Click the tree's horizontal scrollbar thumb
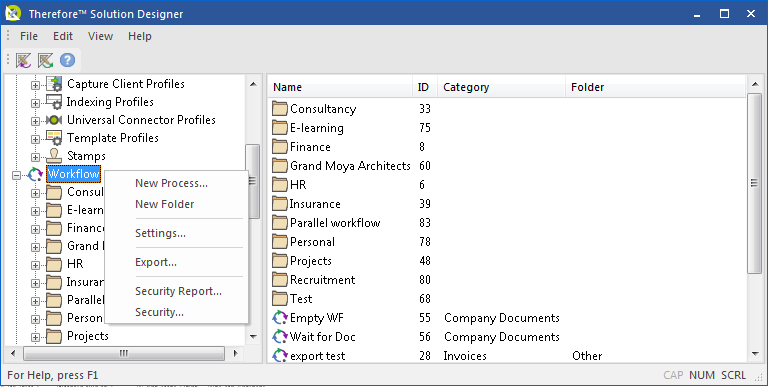 (124, 353)
